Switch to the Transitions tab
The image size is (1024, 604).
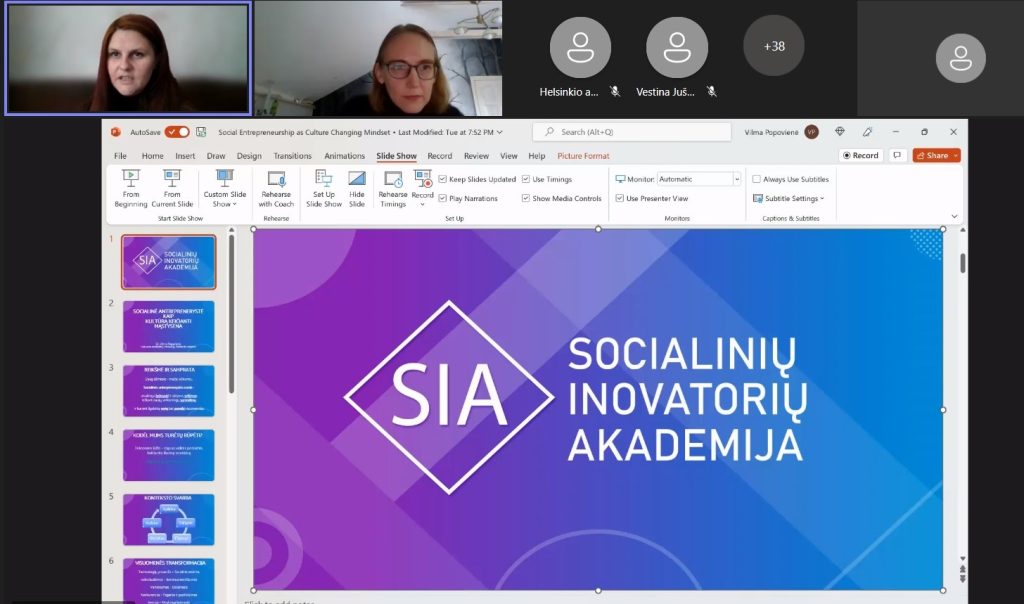292,156
